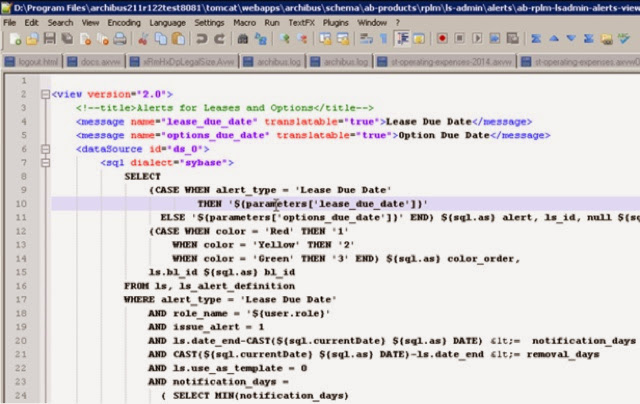Screen dimensions: 640x404
Task: Open the Settings menu
Action: coord(209,23)
